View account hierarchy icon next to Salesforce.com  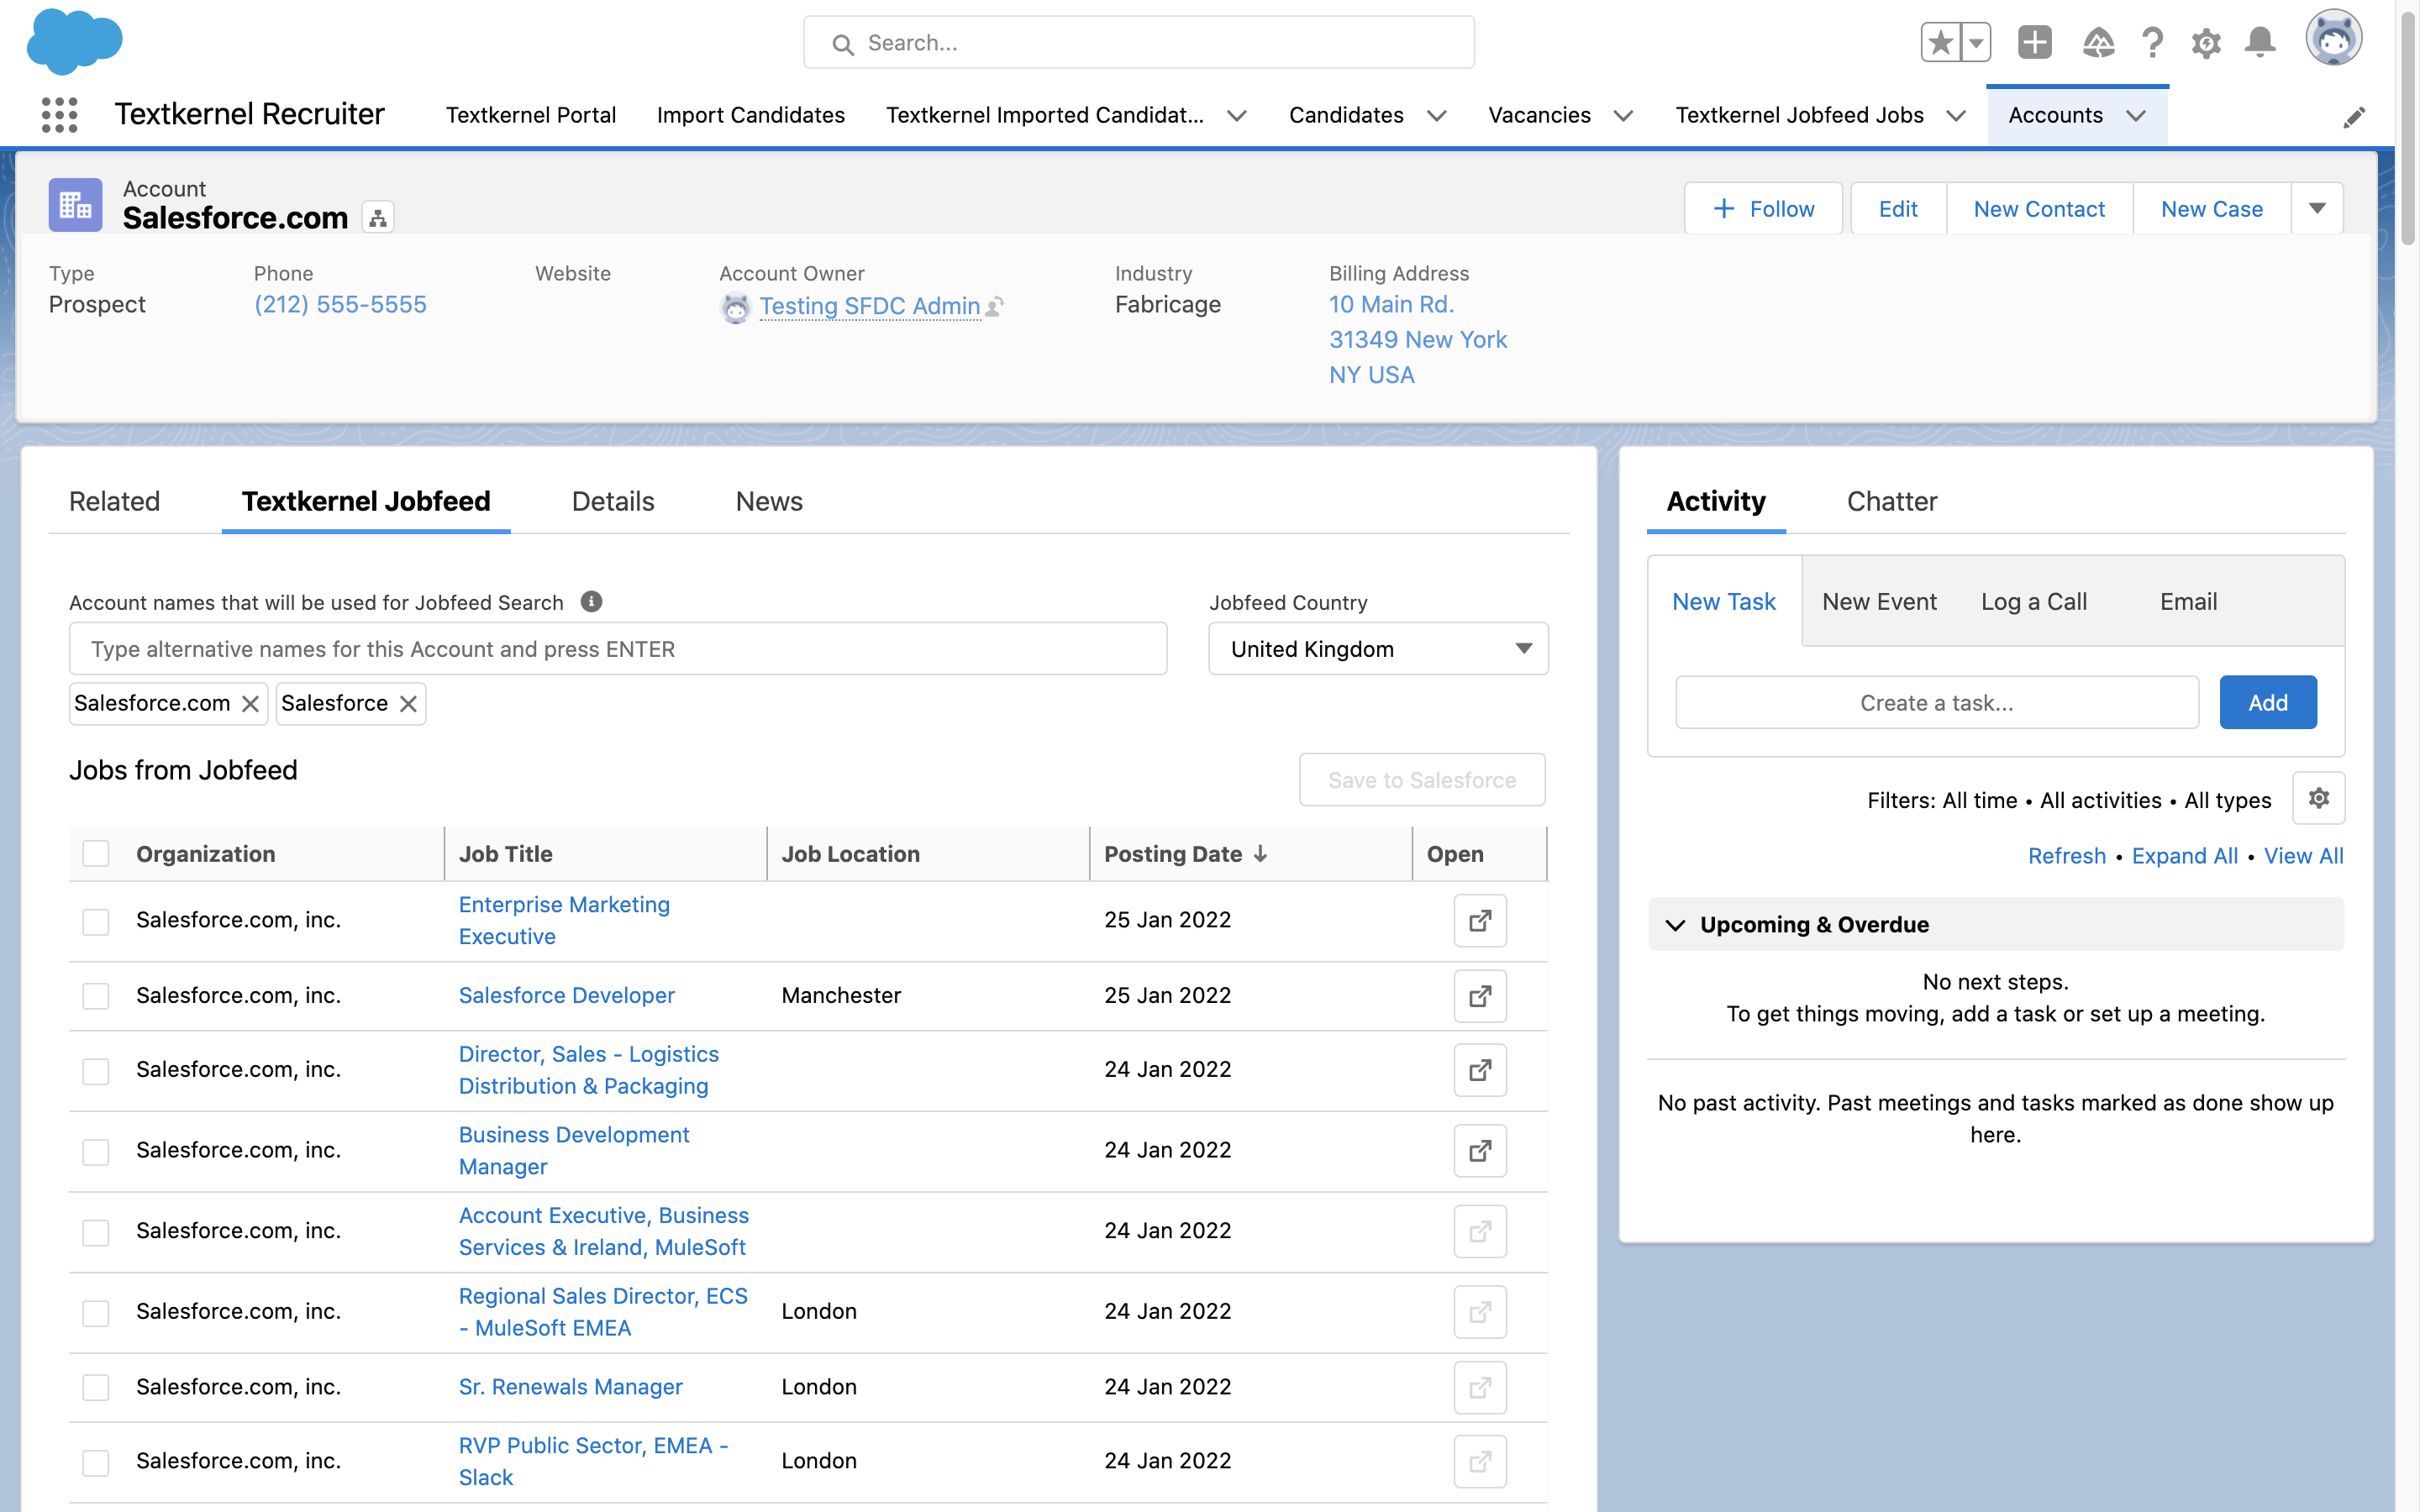click(378, 218)
